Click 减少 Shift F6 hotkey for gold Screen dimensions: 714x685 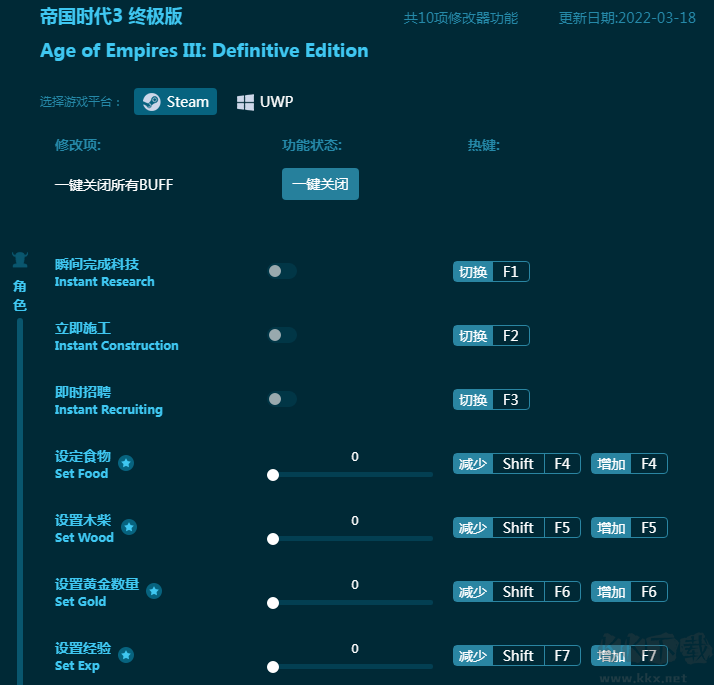(x=516, y=592)
